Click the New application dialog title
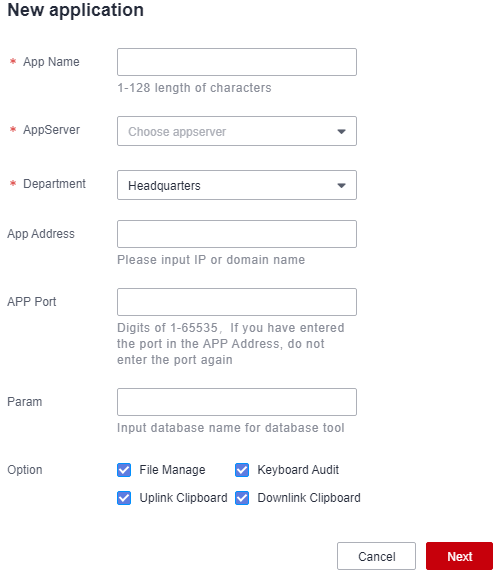 pyautogui.click(x=76, y=10)
